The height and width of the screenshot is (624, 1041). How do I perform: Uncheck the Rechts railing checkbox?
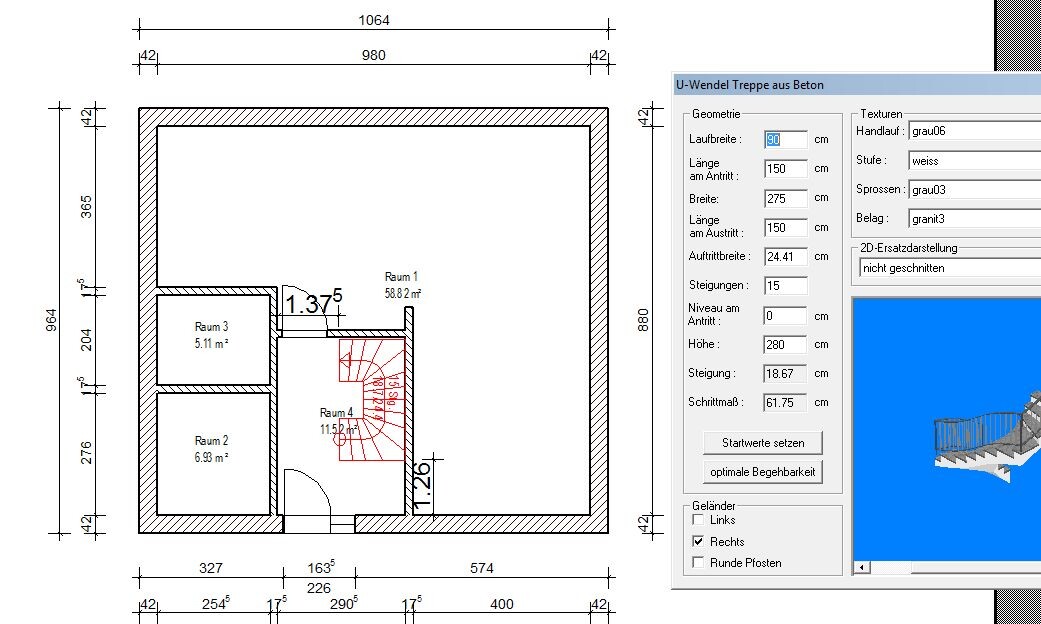(x=698, y=542)
